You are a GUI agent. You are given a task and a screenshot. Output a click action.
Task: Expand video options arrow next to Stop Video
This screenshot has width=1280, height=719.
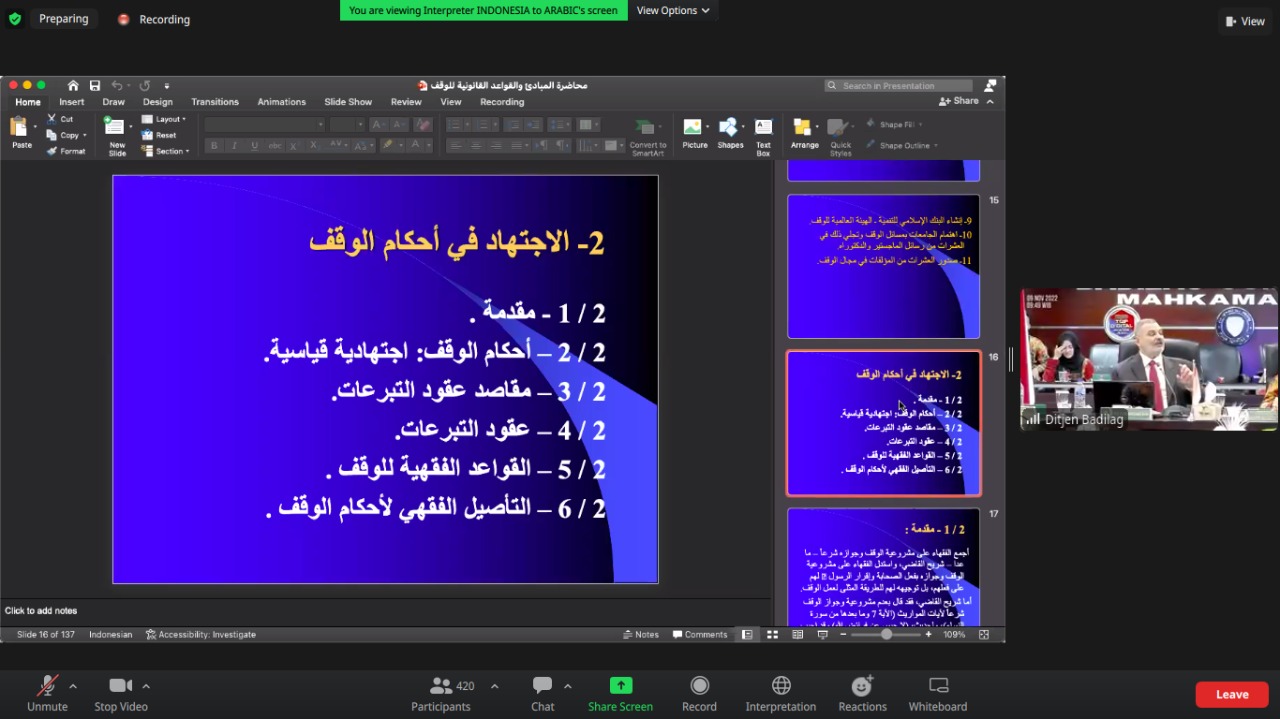(146, 686)
